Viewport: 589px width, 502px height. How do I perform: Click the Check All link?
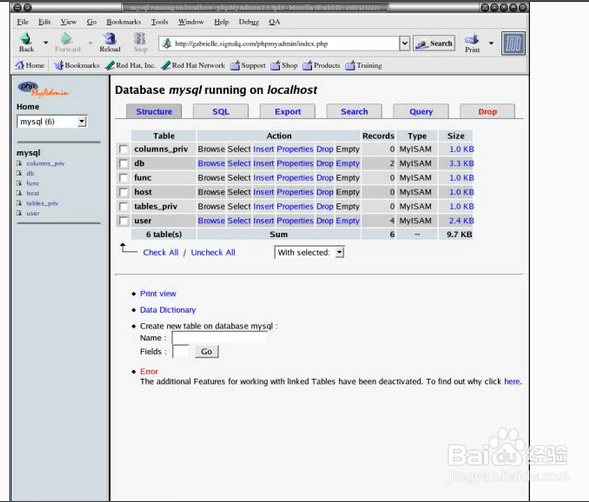click(160, 253)
